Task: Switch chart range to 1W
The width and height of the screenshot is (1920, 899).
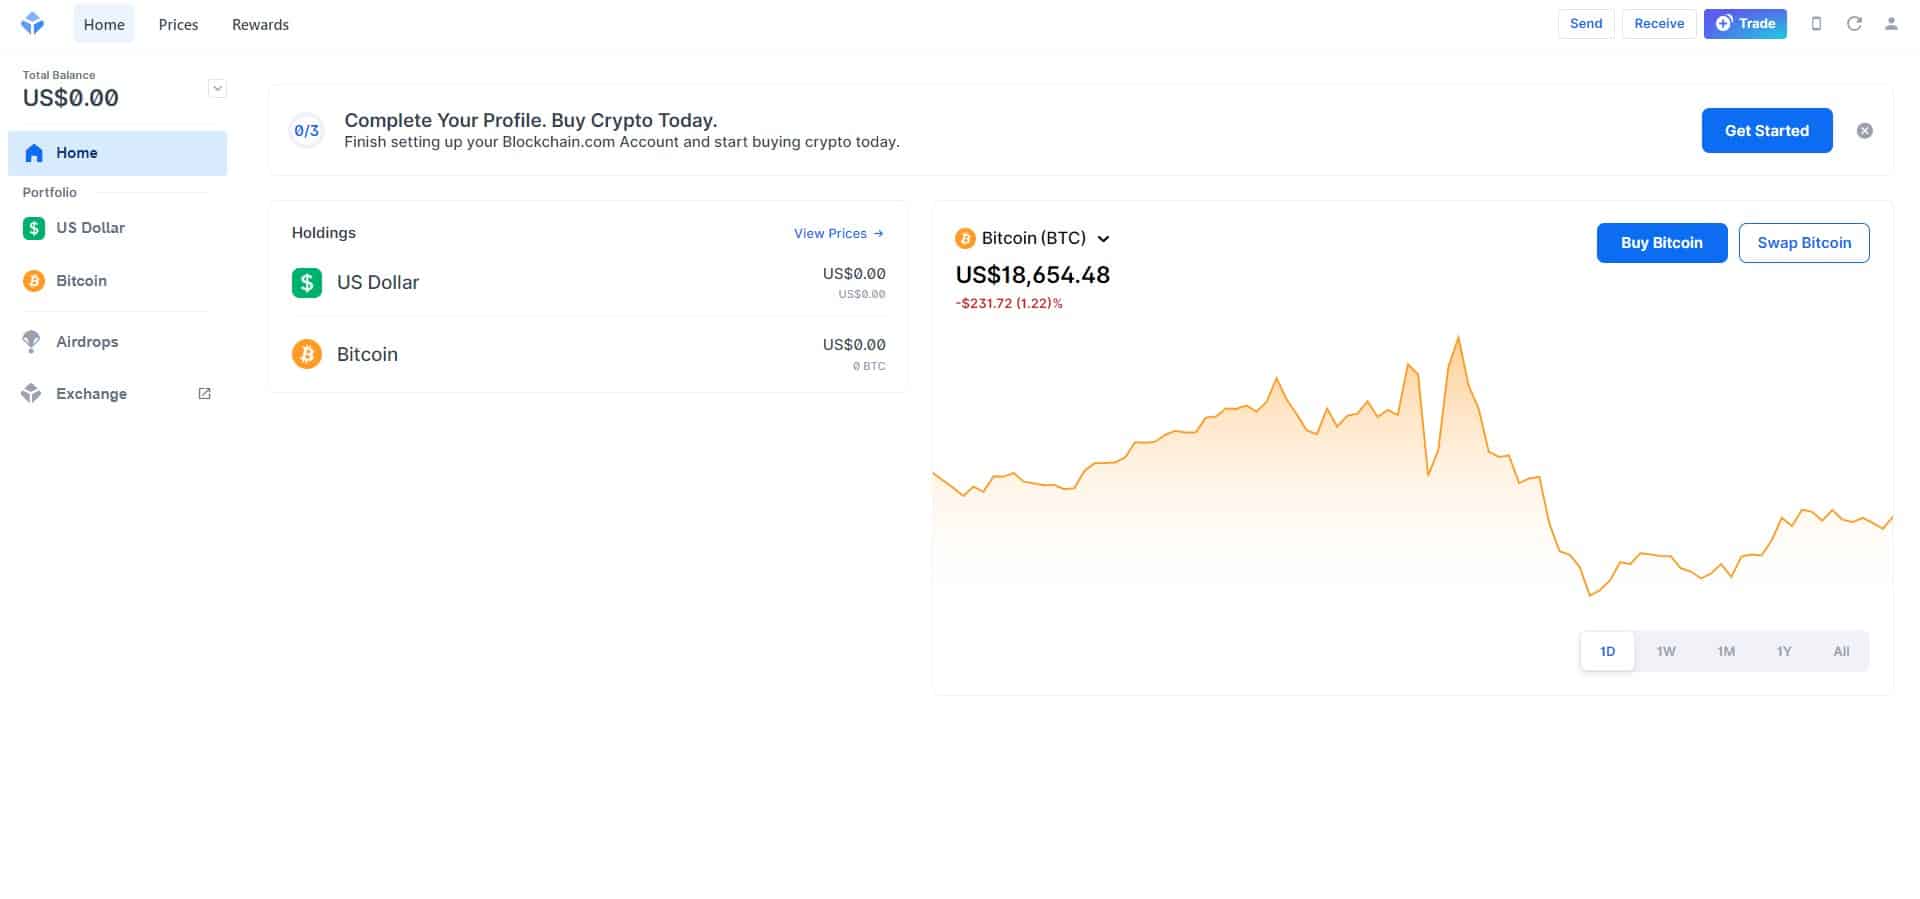Action: point(1666,651)
